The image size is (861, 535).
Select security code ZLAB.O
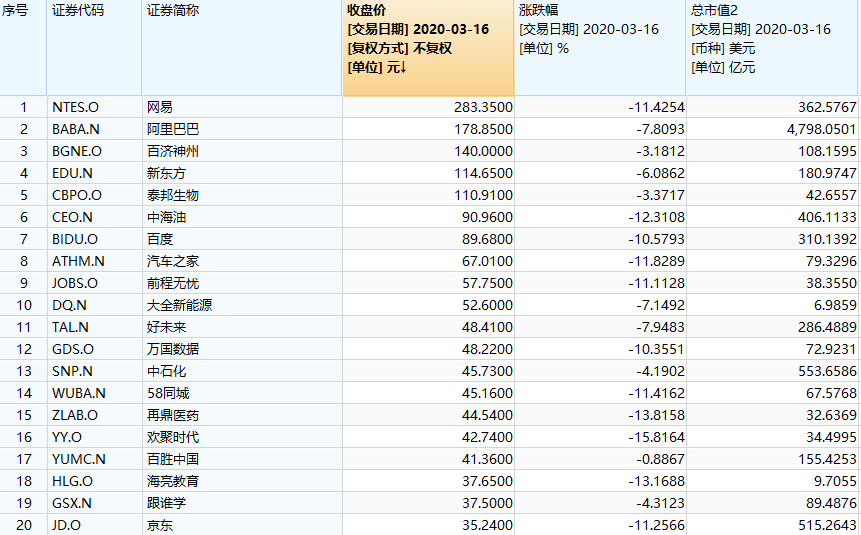point(75,415)
